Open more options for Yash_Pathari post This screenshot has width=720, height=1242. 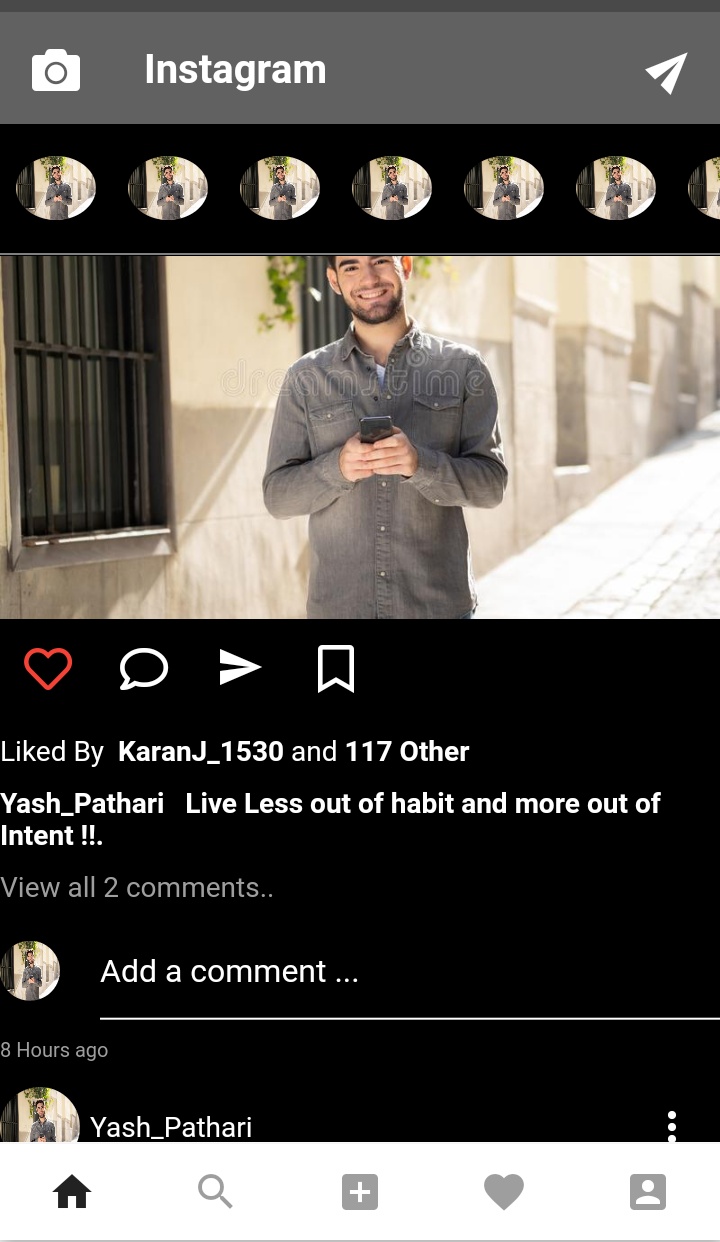click(x=672, y=1126)
